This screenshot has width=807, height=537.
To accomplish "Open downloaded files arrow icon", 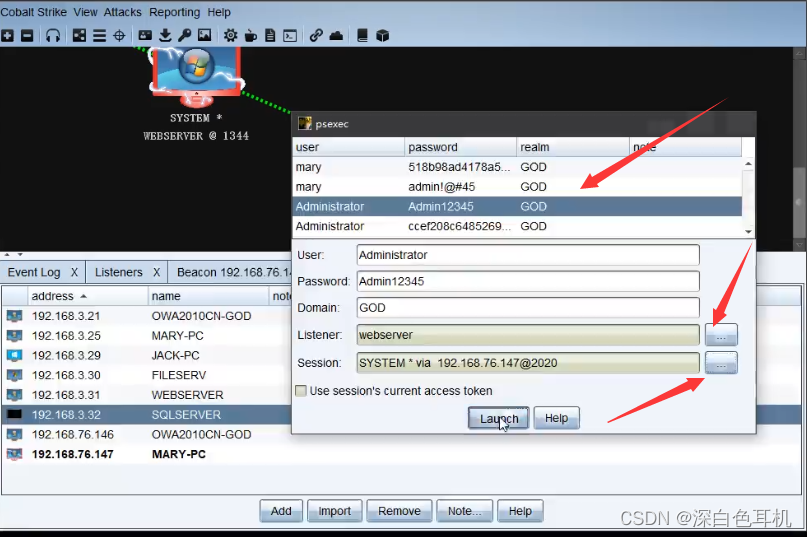I will (165, 36).
